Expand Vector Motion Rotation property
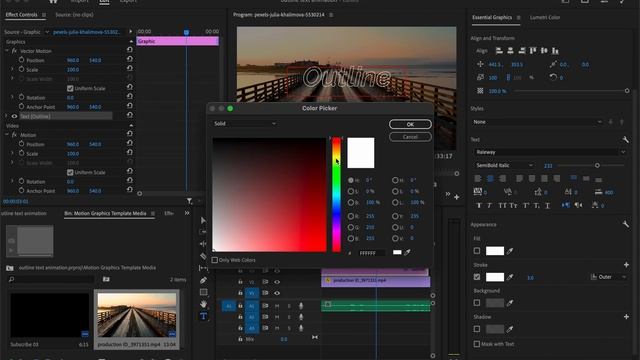 (x=12, y=97)
